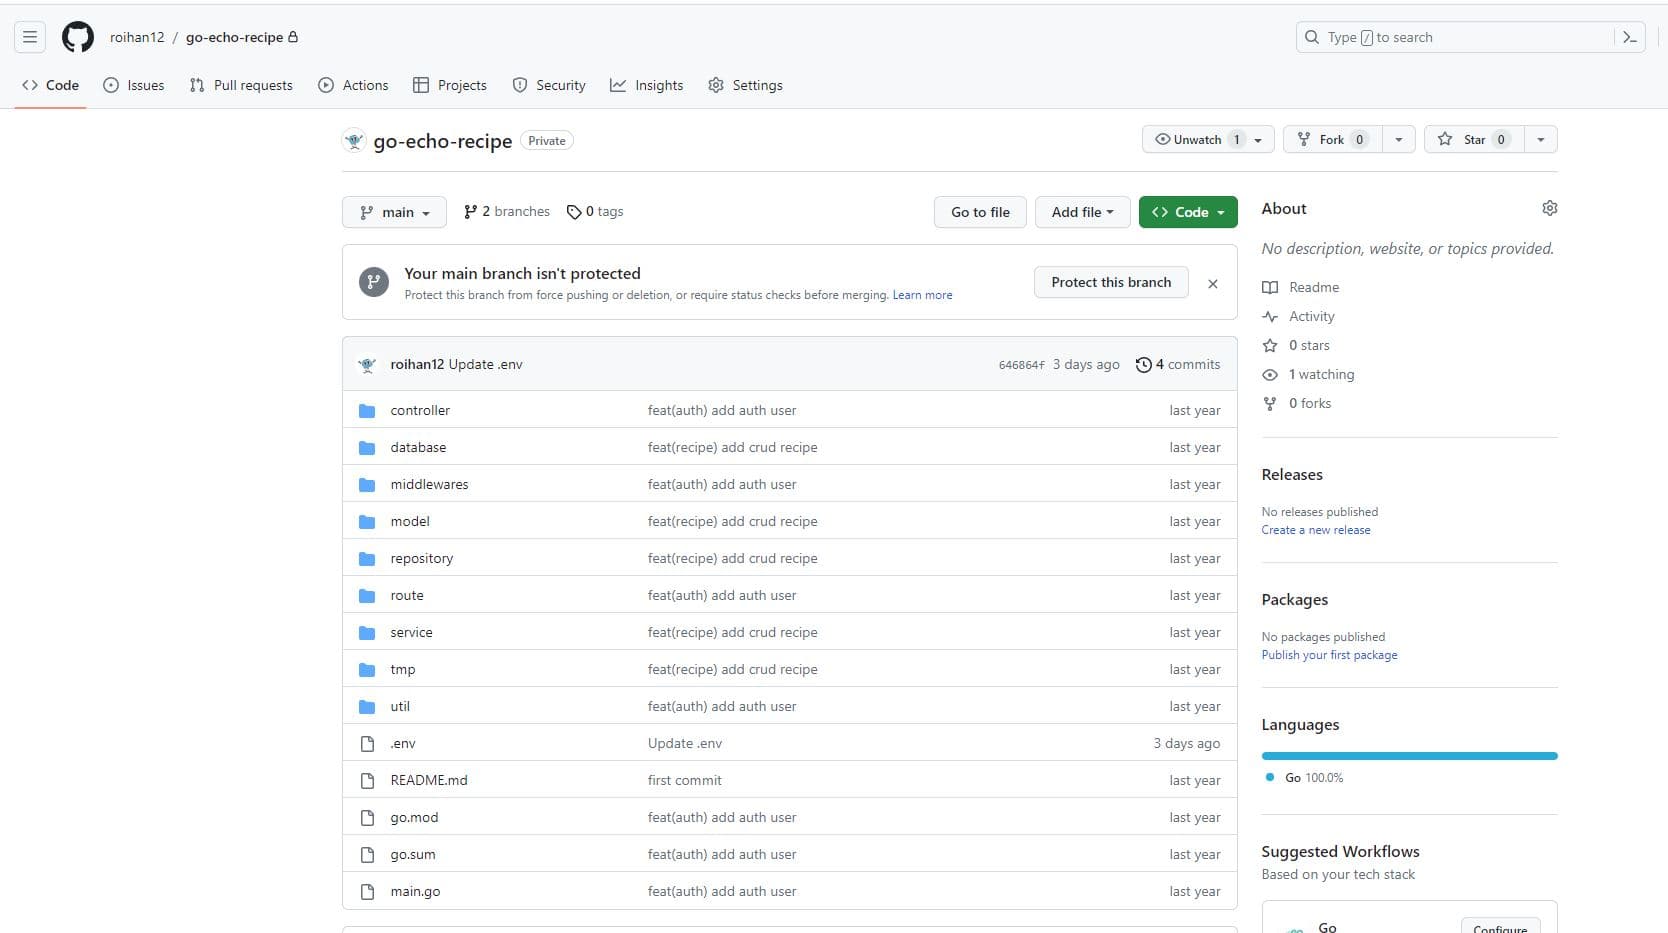Dismiss the branch protection banner
Screen dimensions: 1668x933
tap(1212, 284)
